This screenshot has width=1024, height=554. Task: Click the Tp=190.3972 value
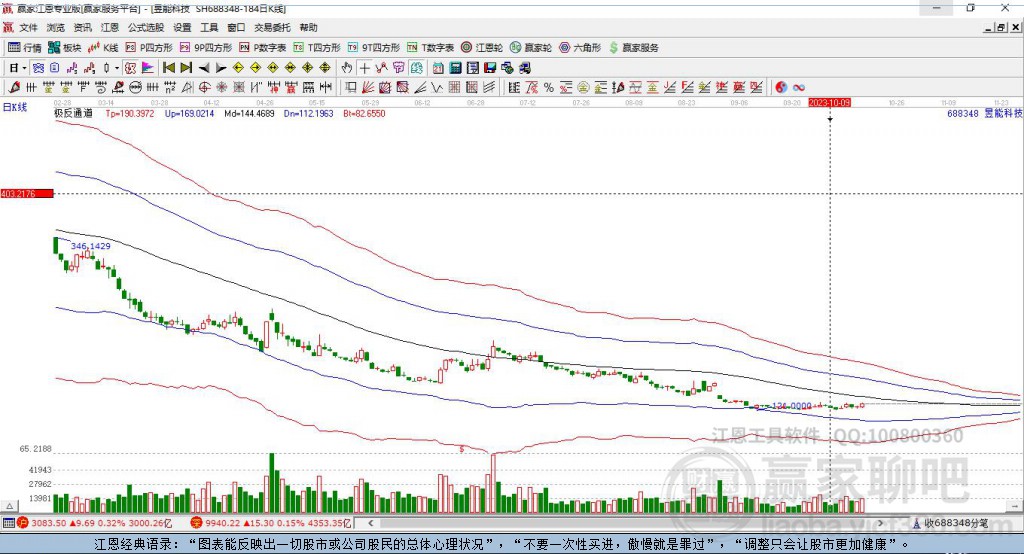(130, 113)
